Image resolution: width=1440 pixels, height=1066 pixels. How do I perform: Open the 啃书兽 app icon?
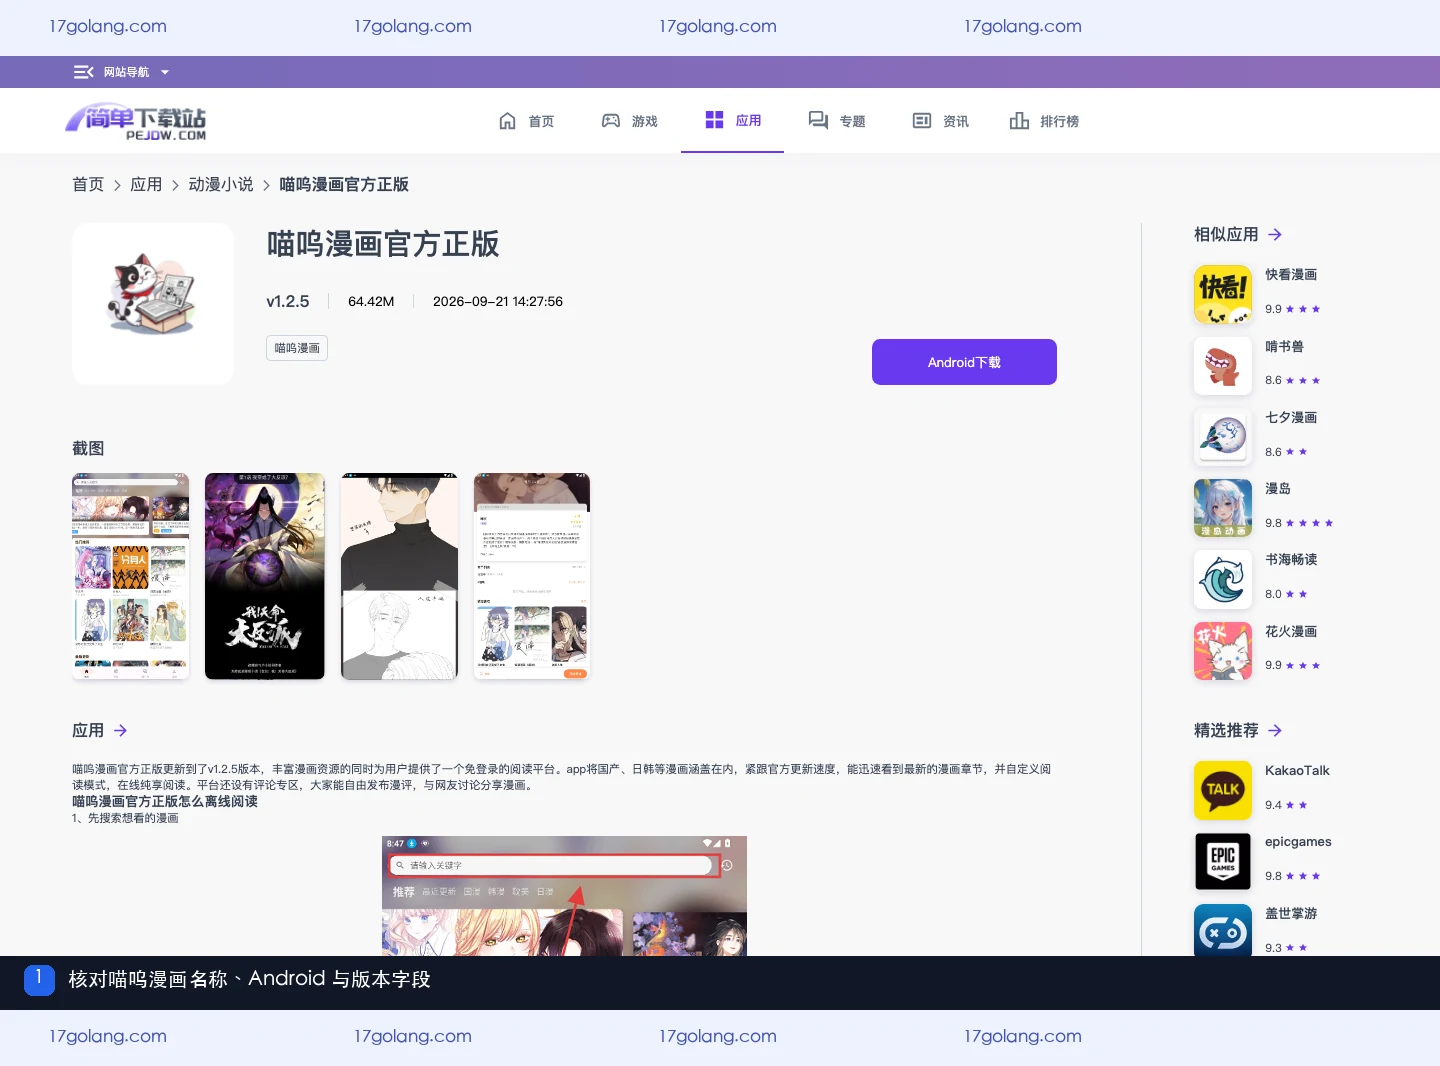[x=1223, y=366]
